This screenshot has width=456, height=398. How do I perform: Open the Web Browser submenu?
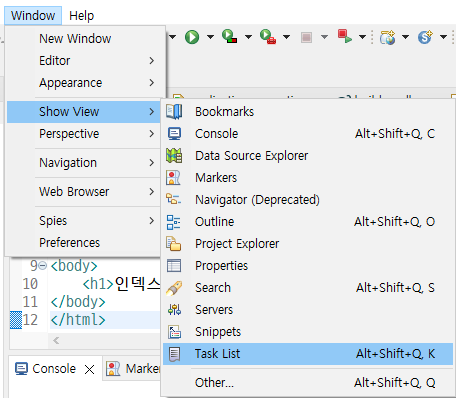click(x=84, y=192)
